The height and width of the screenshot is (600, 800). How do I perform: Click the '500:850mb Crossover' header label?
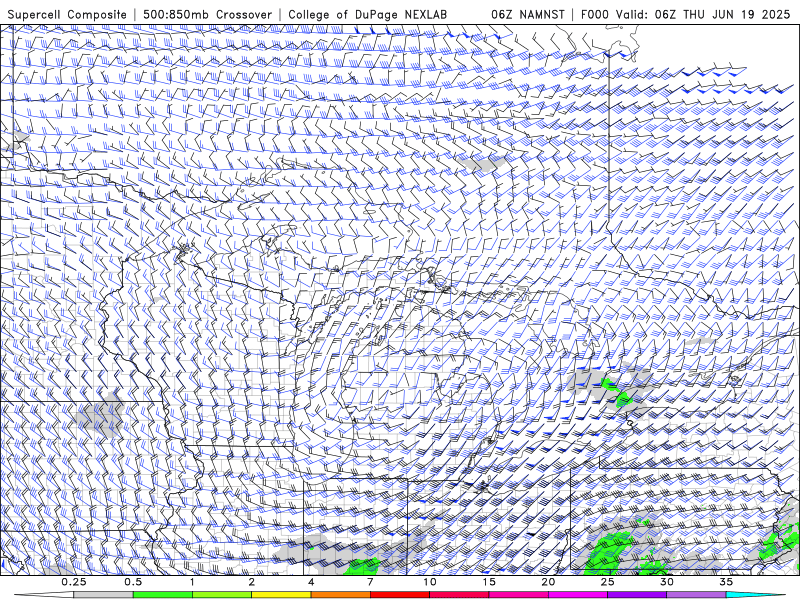pos(208,15)
